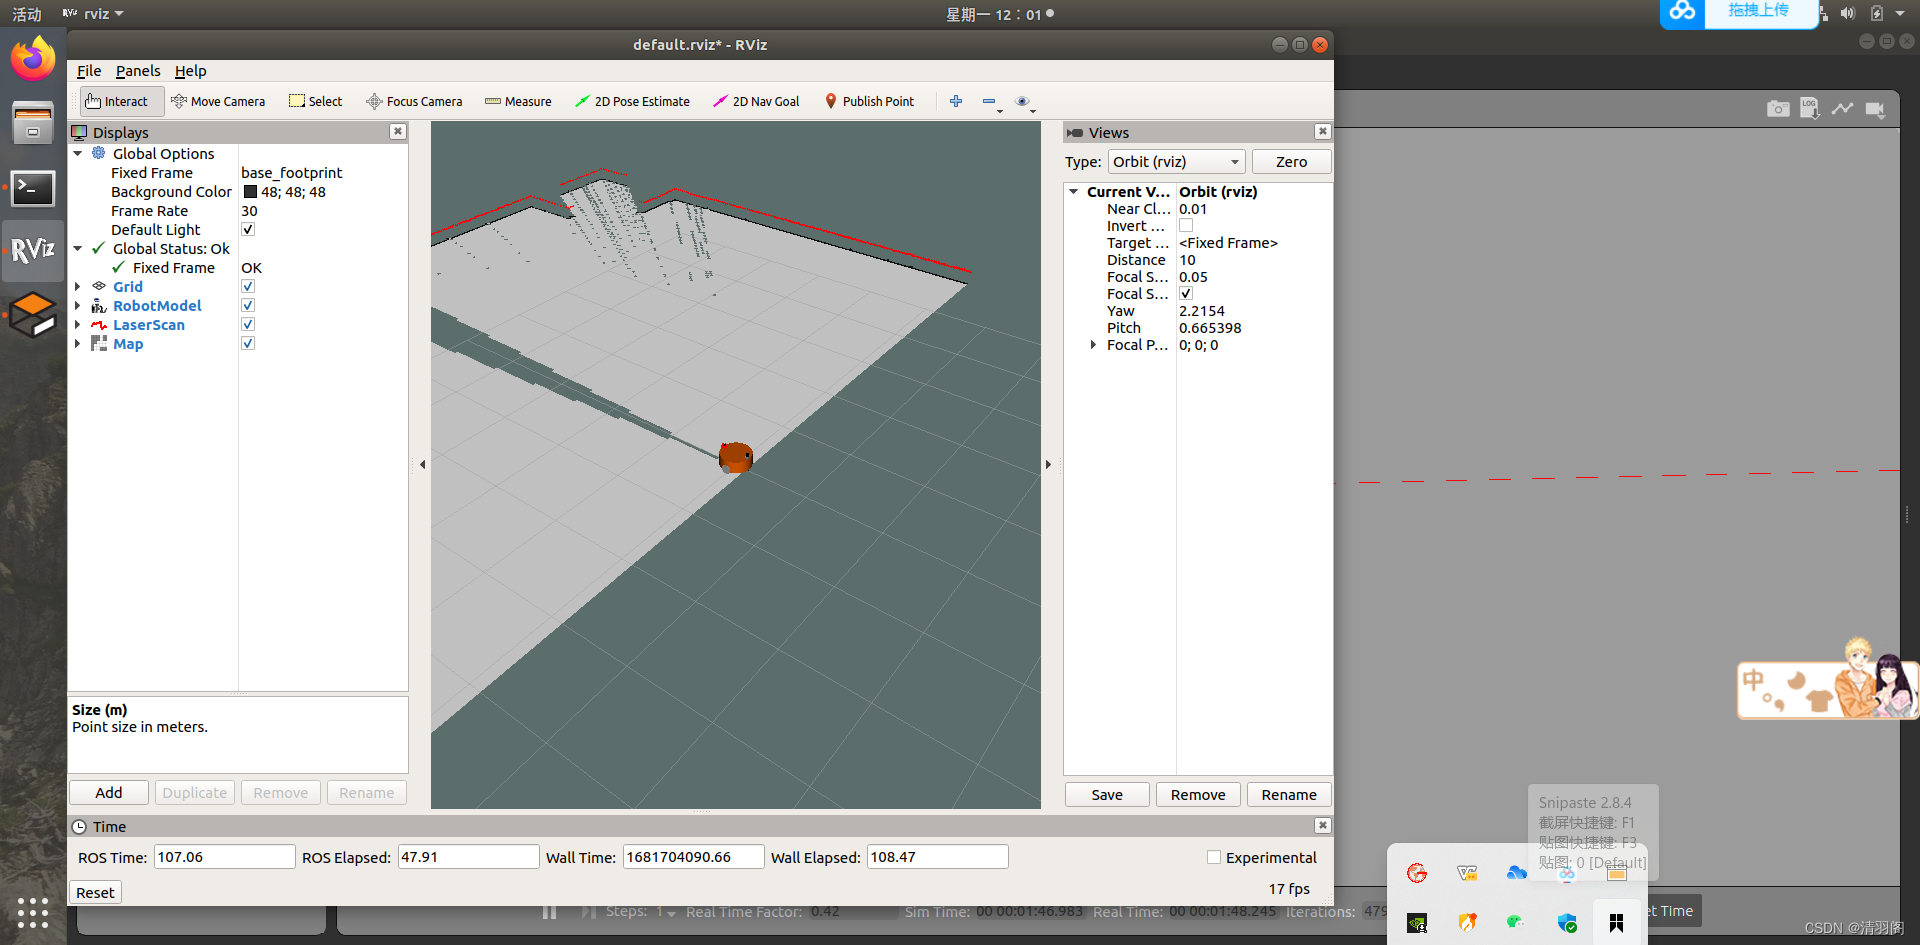Click the RViz dock icon
The image size is (1920, 945).
33,250
